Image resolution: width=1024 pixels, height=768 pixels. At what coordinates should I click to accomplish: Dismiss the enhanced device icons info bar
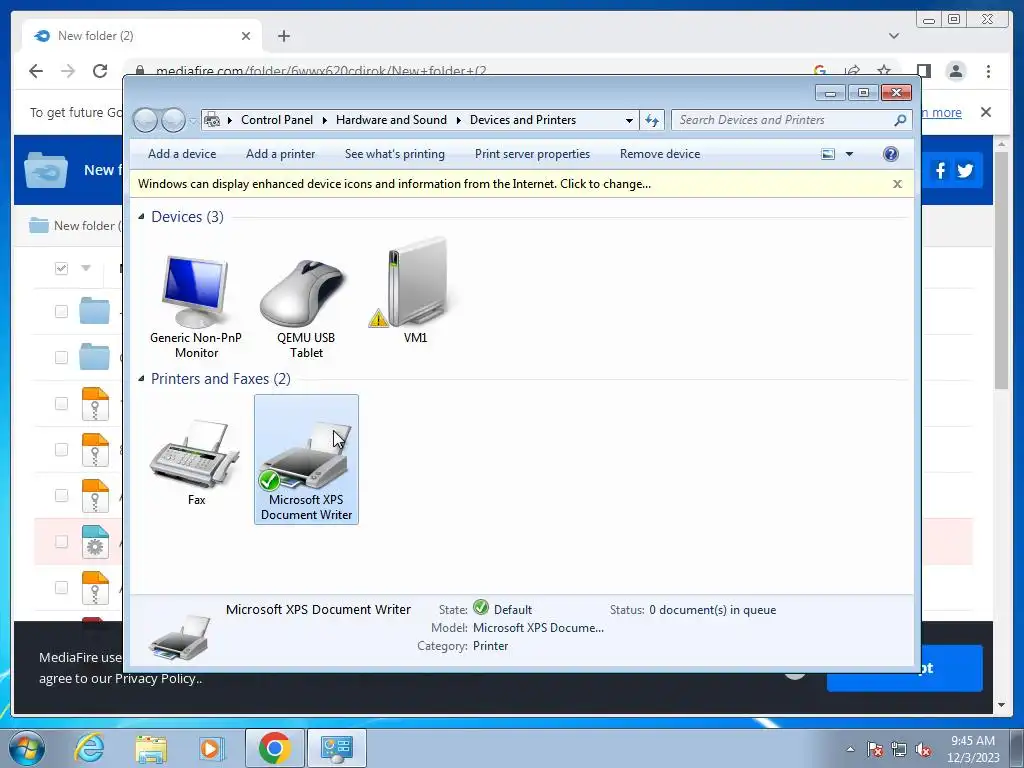coord(897,184)
